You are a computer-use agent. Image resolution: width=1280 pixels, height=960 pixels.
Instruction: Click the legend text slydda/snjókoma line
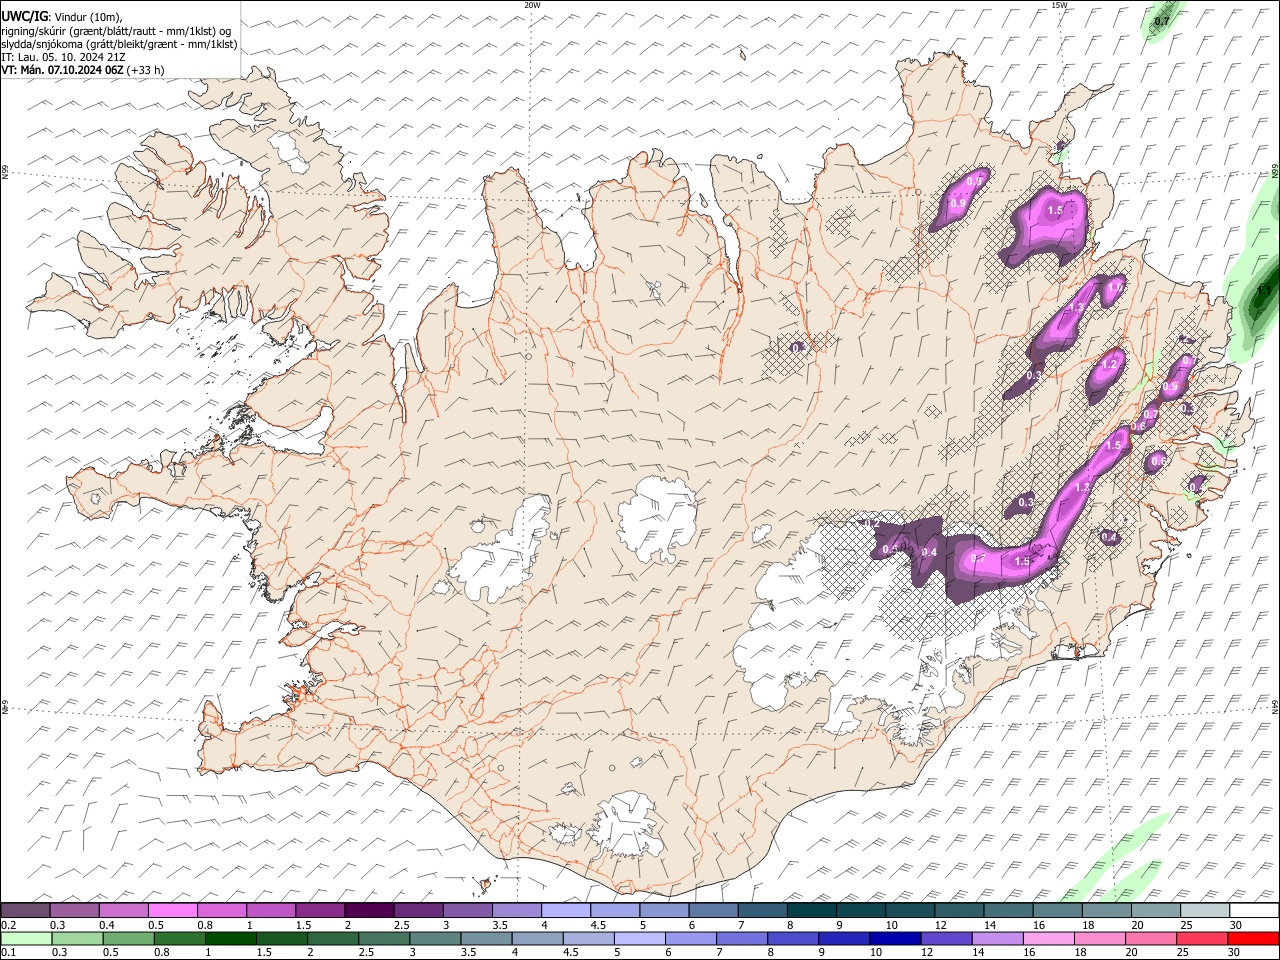(x=120, y=44)
